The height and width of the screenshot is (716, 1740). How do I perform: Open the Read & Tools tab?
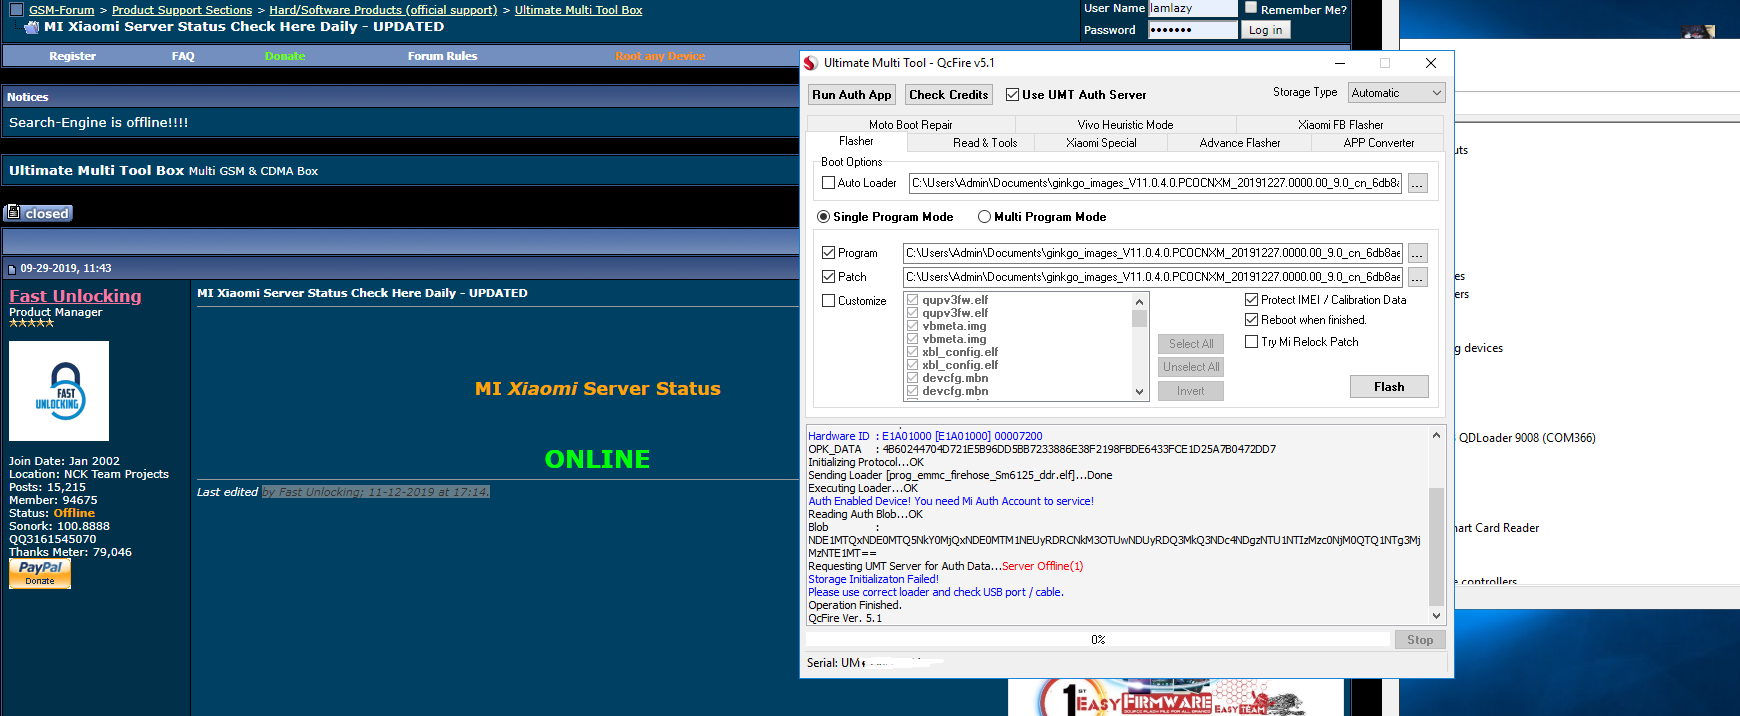tap(985, 143)
